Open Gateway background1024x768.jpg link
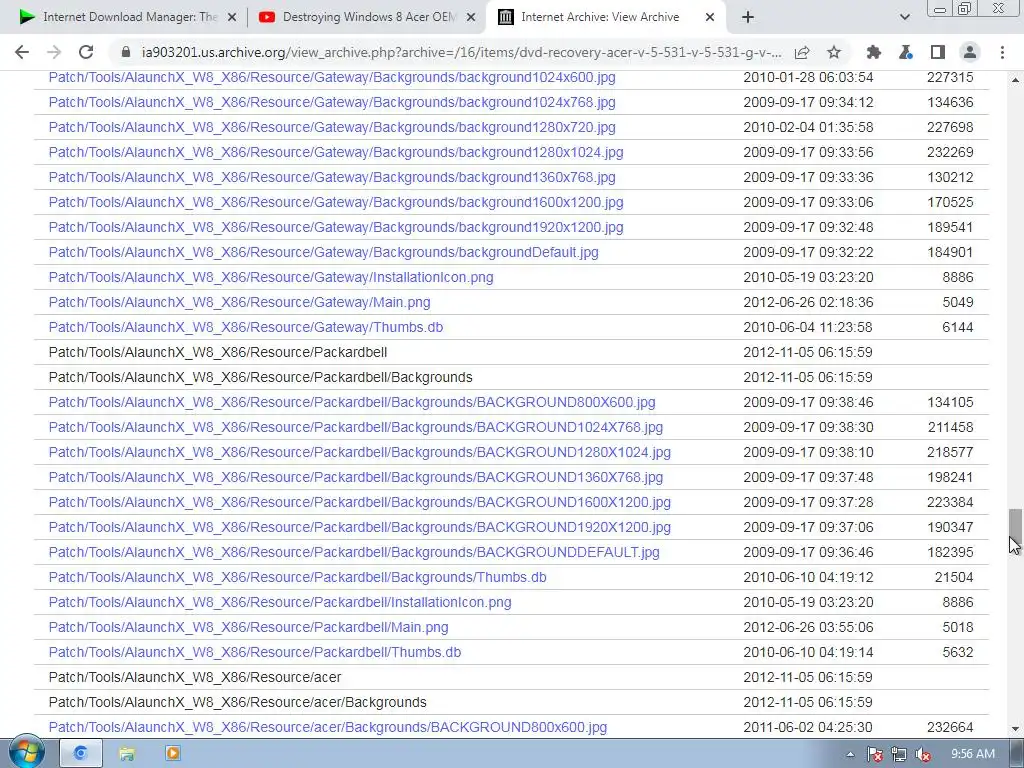The width and height of the screenshot is (1024, 768). 332,102
